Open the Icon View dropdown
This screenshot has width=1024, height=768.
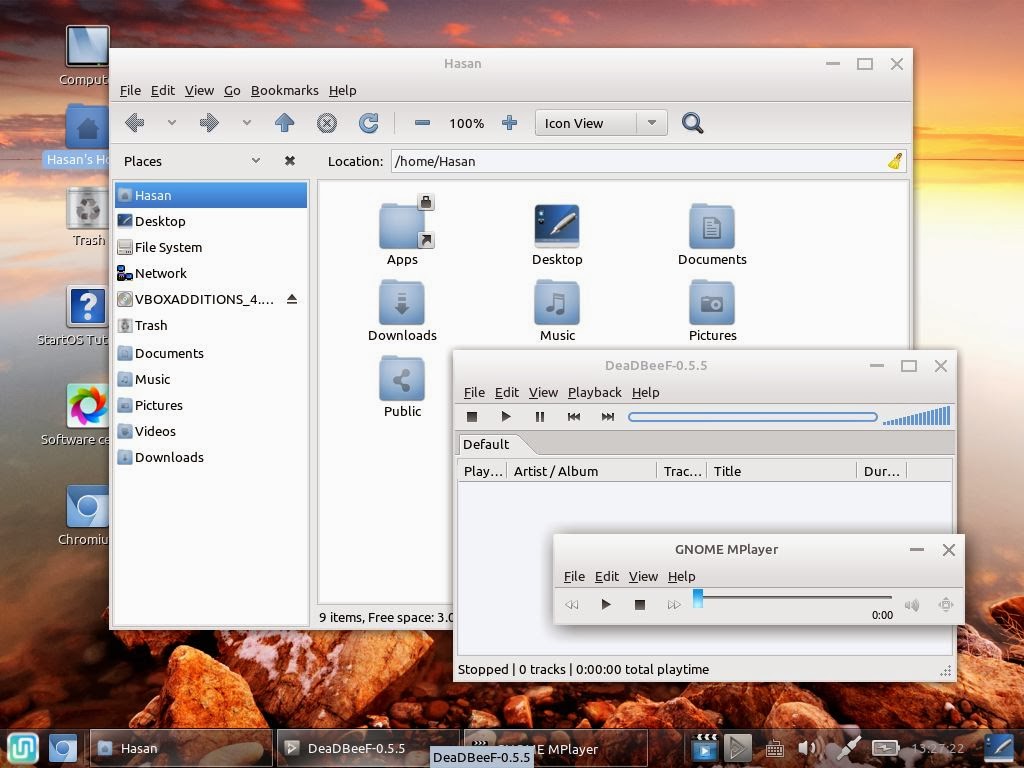601,123
